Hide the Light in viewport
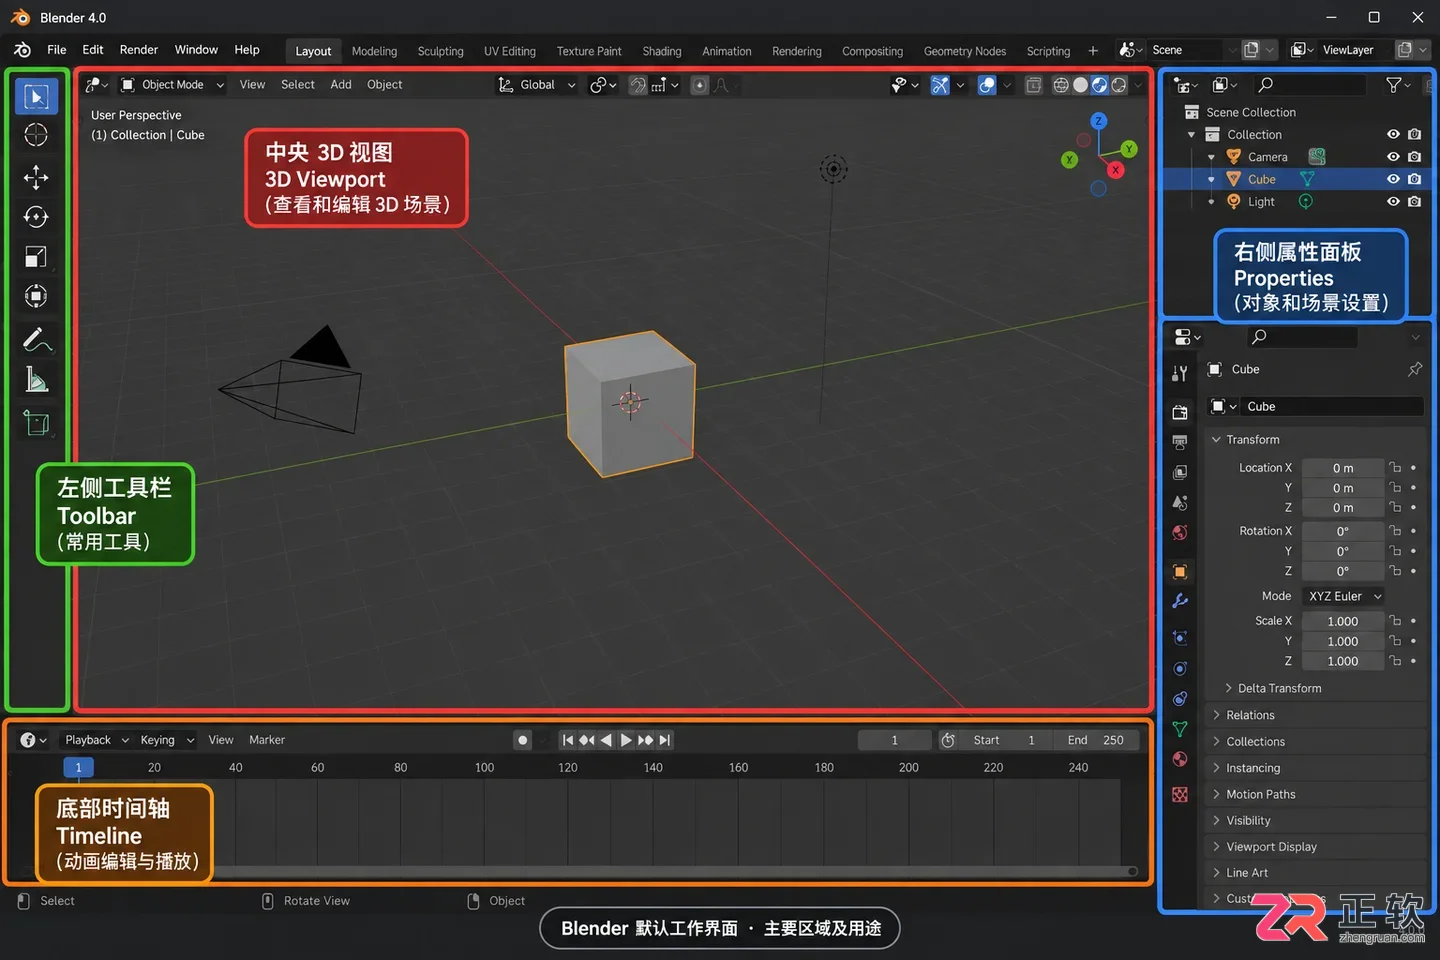1440x960 pixels. coord(1393,201)
